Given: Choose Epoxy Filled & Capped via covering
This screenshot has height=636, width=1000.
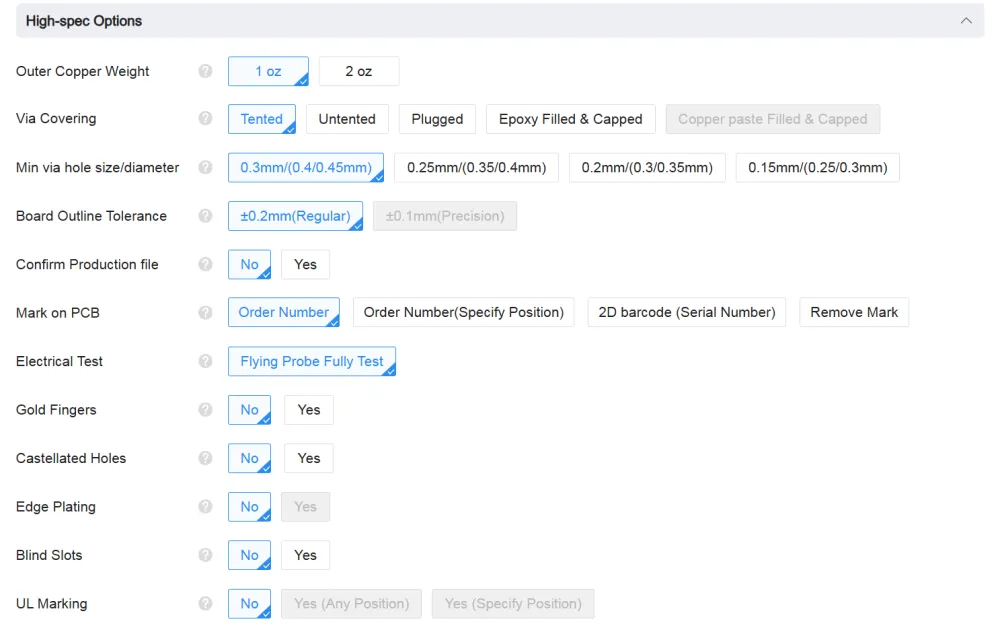Looking at the screenshot, I should [x=570, y=119].
